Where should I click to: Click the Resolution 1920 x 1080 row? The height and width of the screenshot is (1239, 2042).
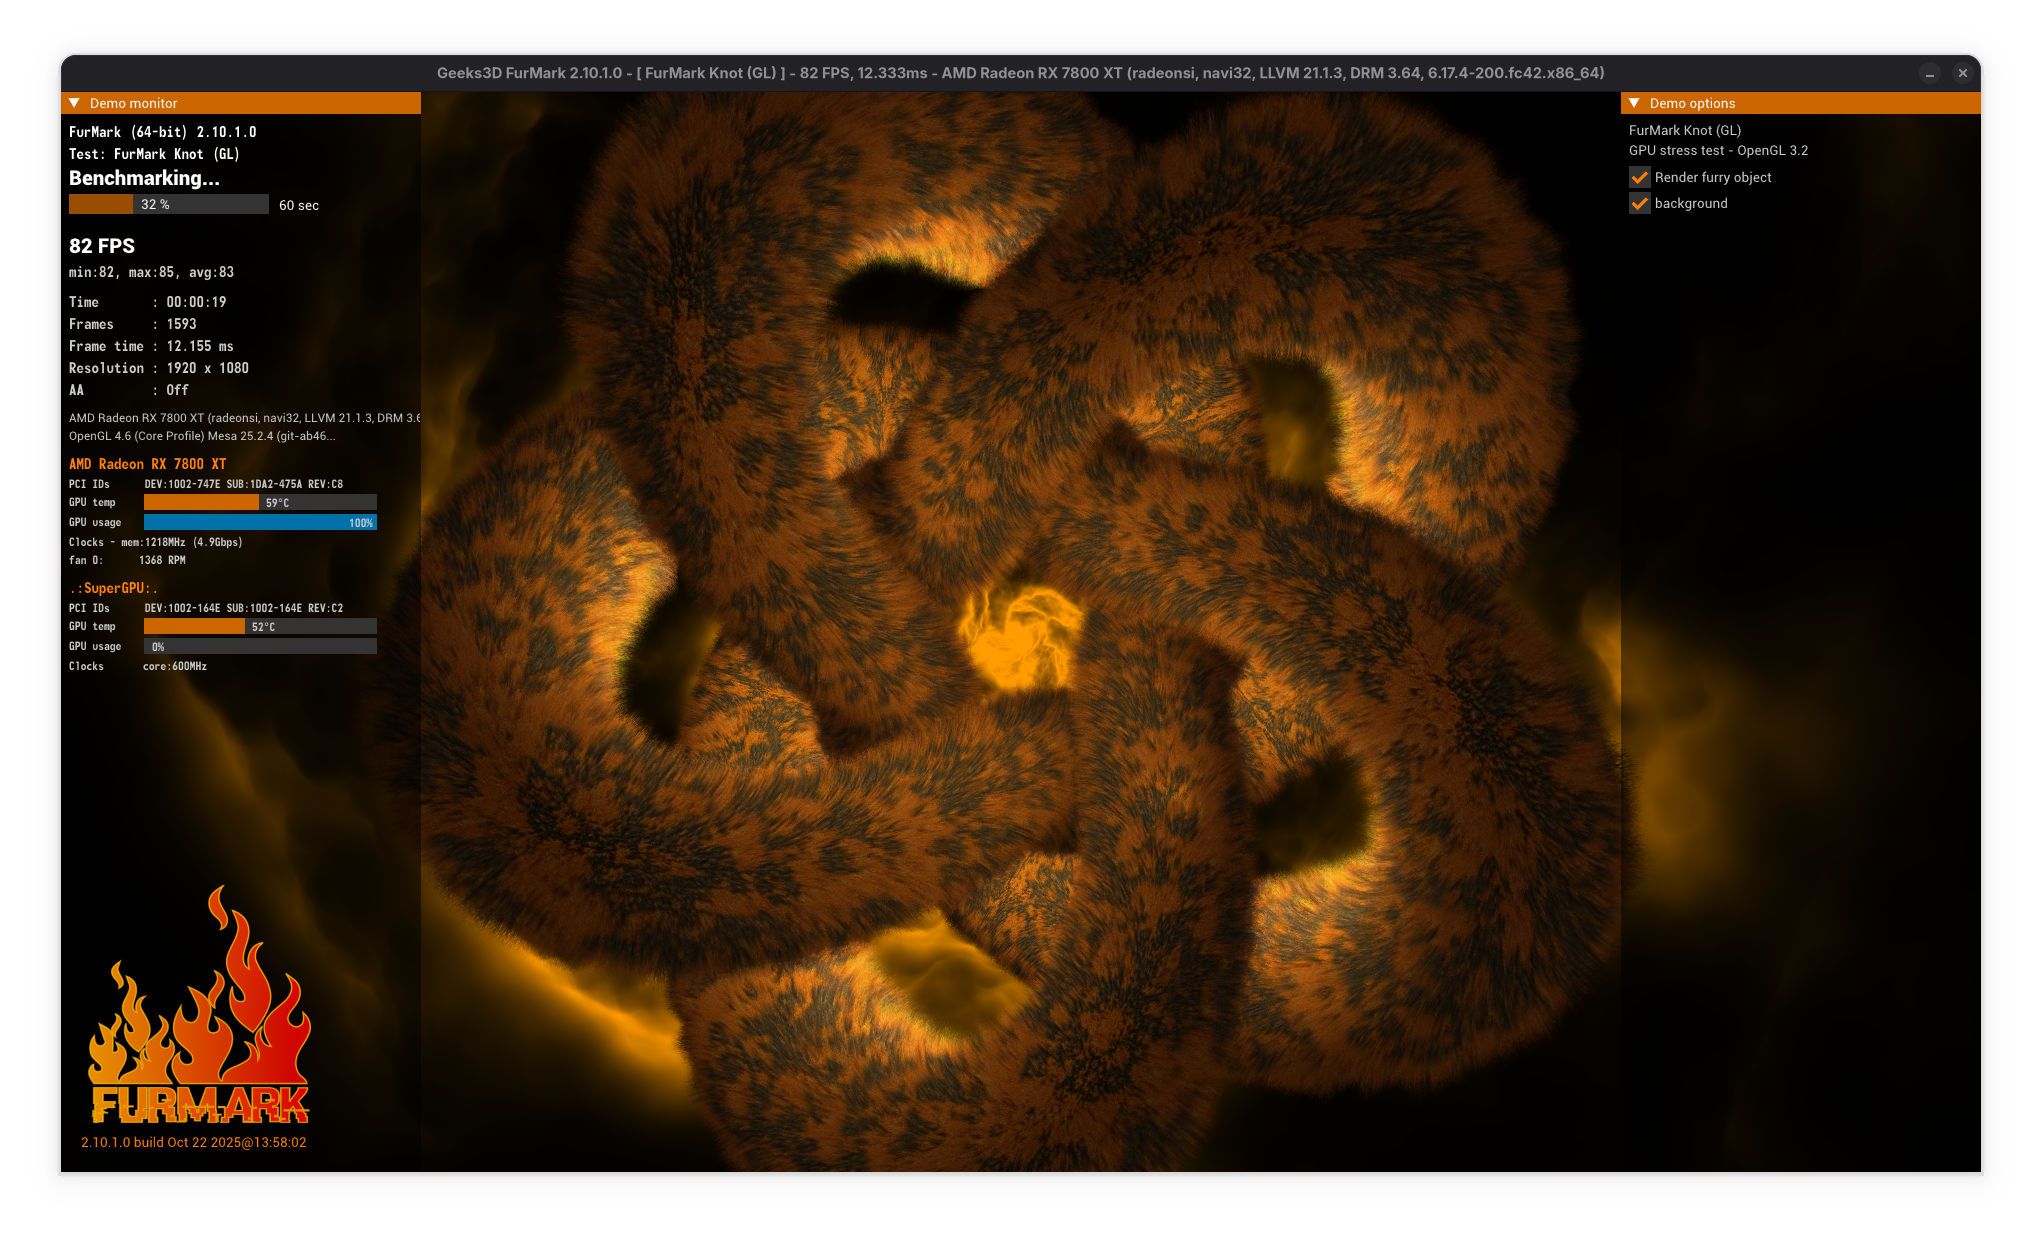(159, 368)
